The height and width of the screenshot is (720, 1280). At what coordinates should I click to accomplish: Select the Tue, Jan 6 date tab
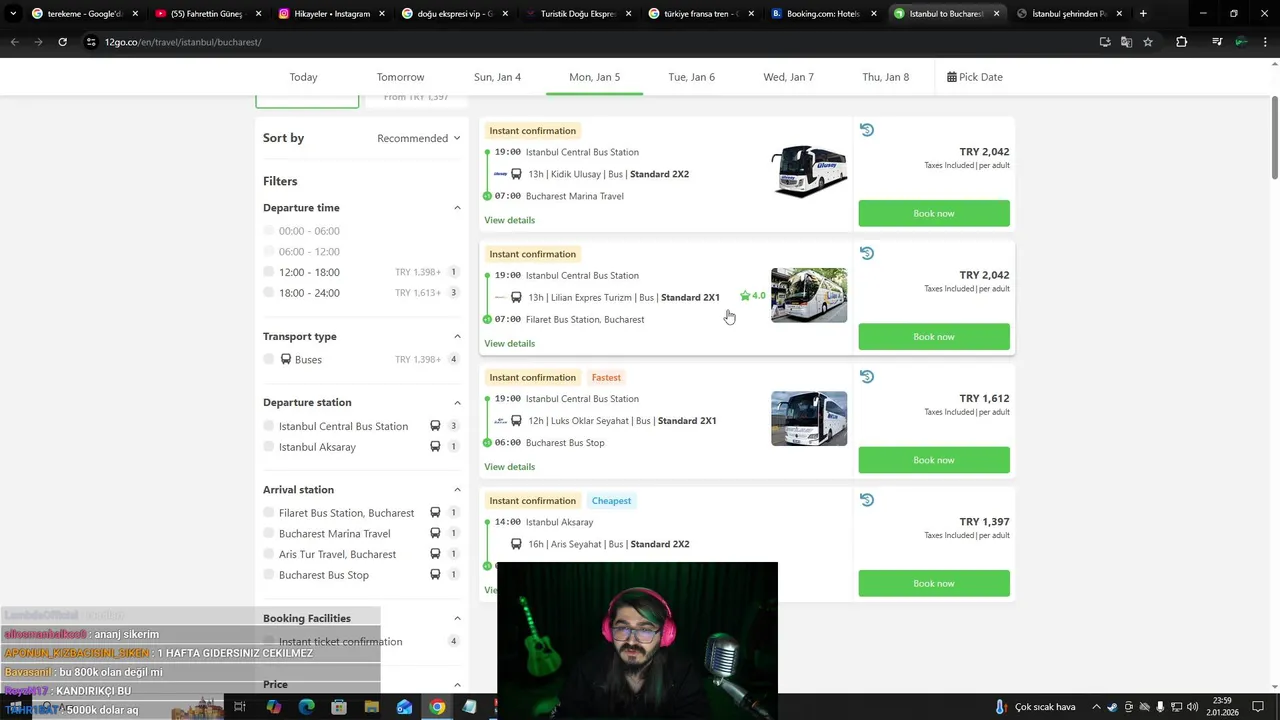coord(691,77)
